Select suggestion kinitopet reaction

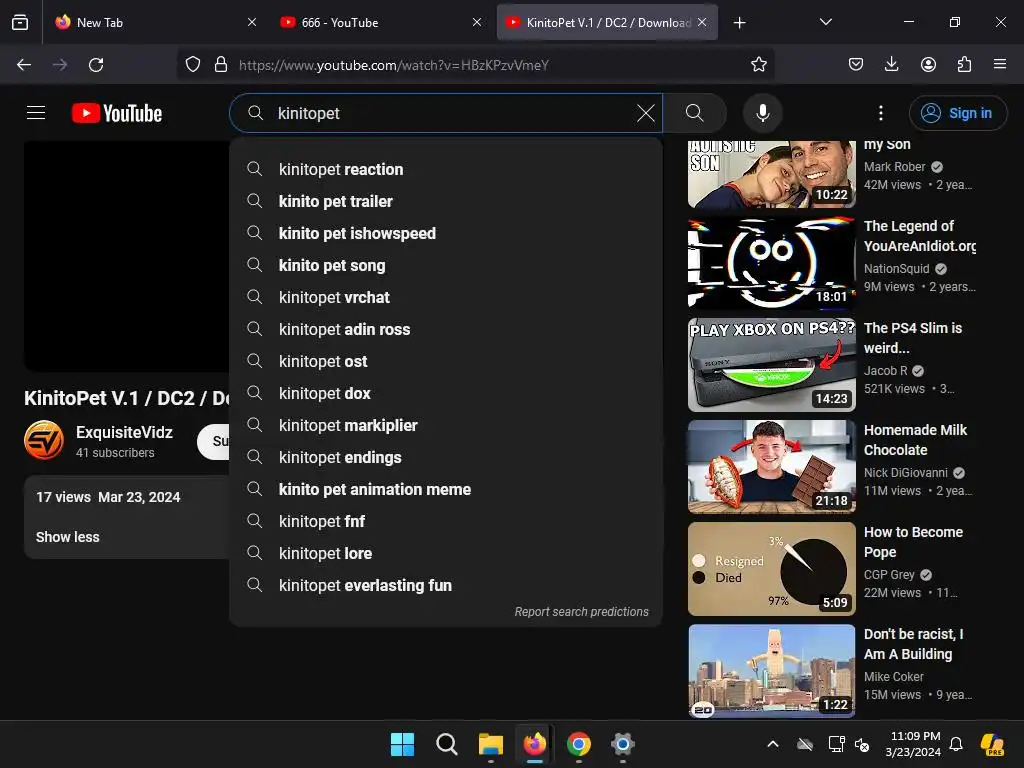pyautogui.click(x=446, y=169)
